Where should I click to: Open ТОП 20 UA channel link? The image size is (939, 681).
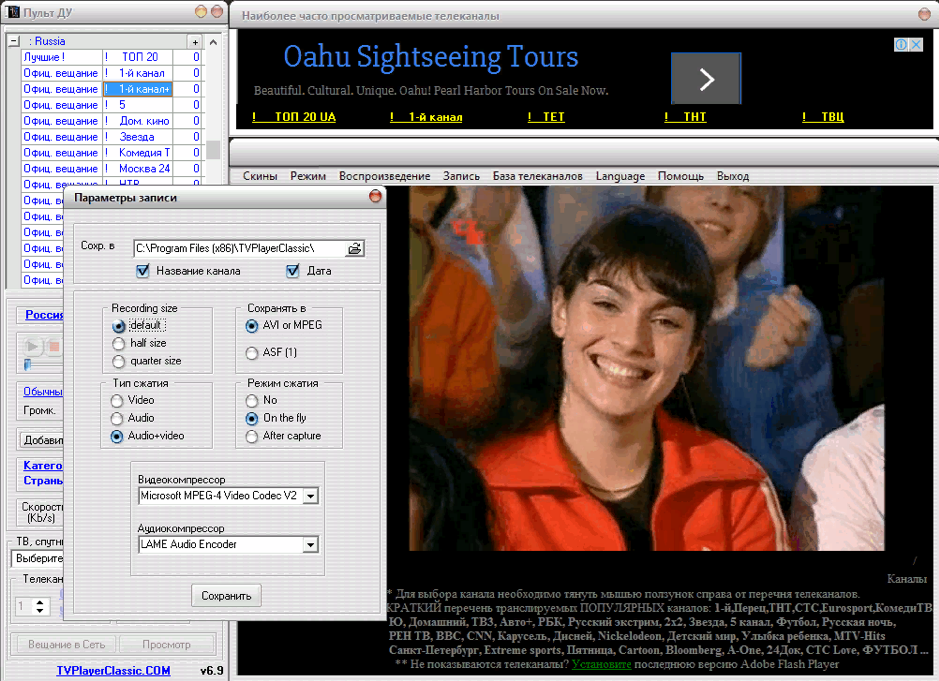point(294,117)
